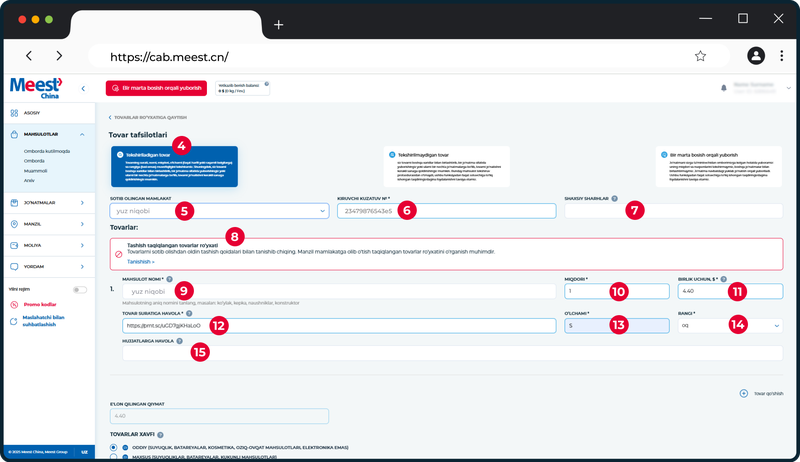Collapse the Mahsulotlar menu chevron

(x=82, y=134)
